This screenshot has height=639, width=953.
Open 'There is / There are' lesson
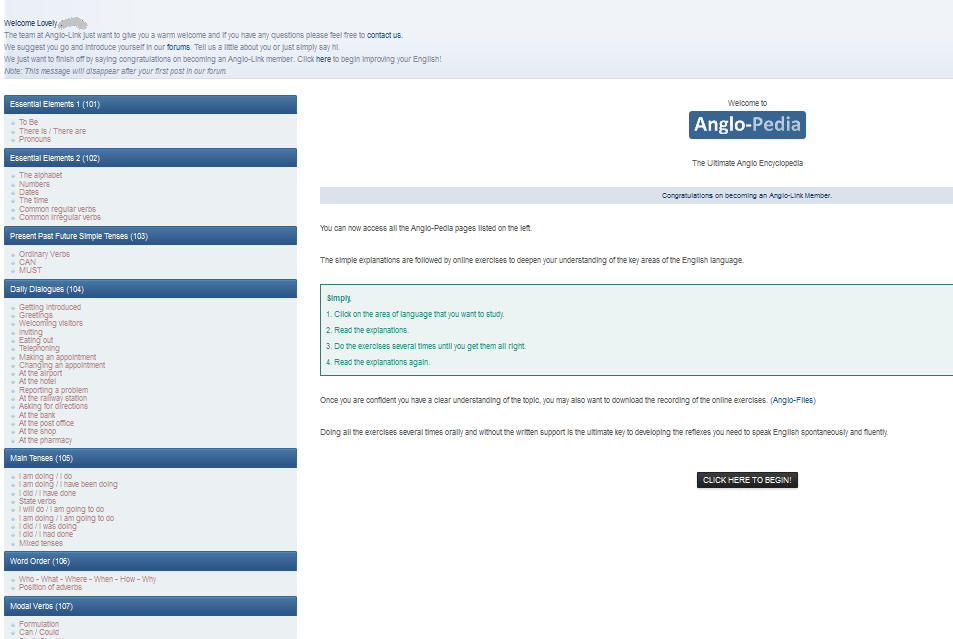coord(52,131)
